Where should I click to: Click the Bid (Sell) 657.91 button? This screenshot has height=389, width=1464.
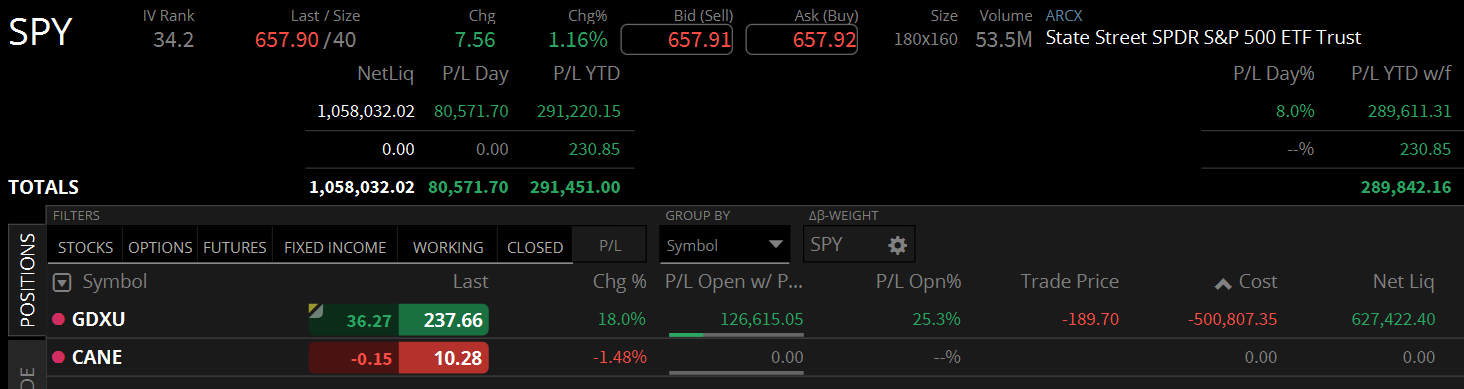coord(677,40)
